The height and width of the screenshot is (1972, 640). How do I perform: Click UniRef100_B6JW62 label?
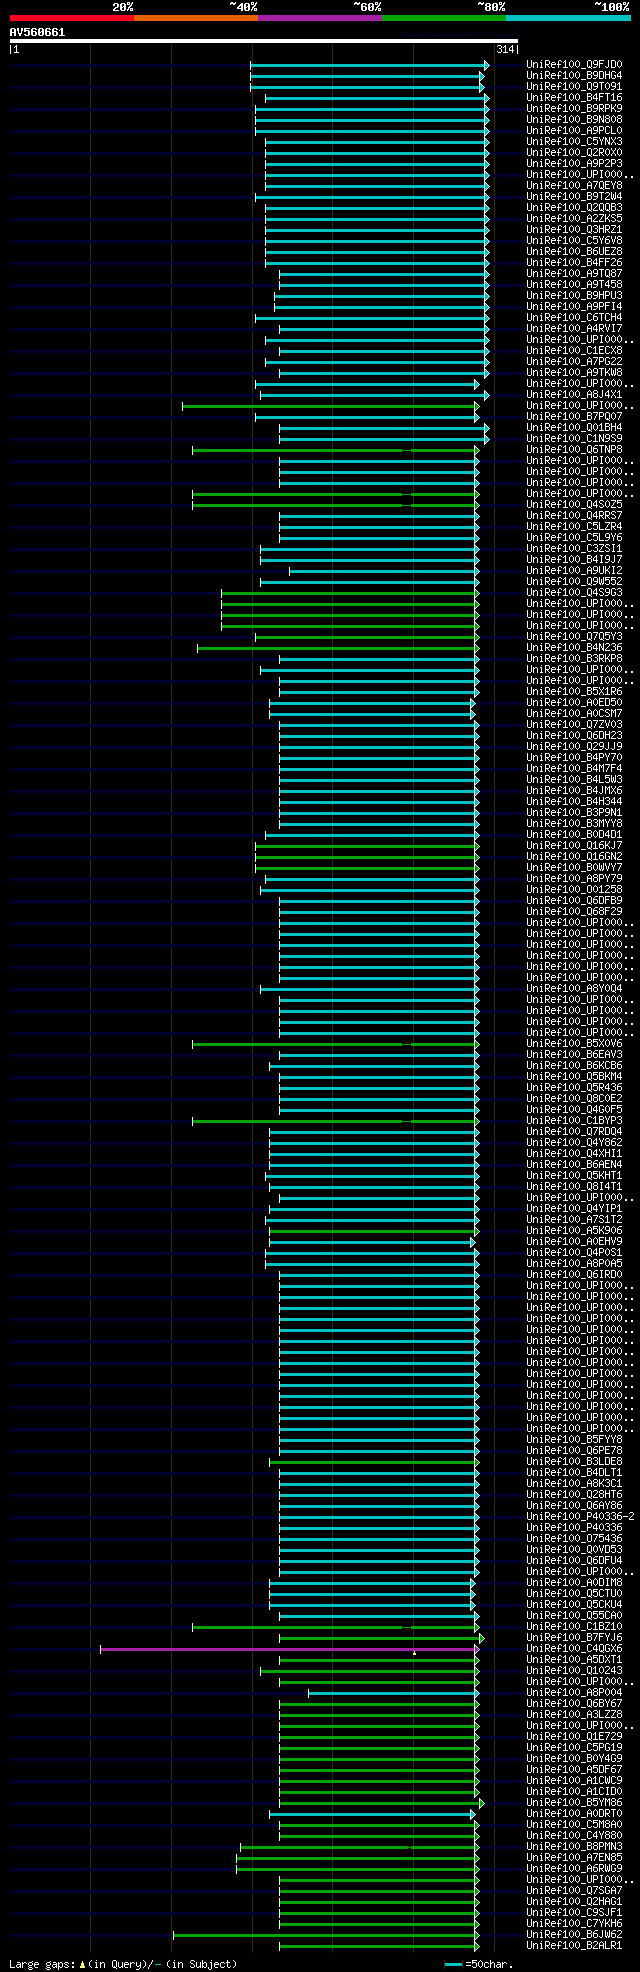coord(574,1934)
